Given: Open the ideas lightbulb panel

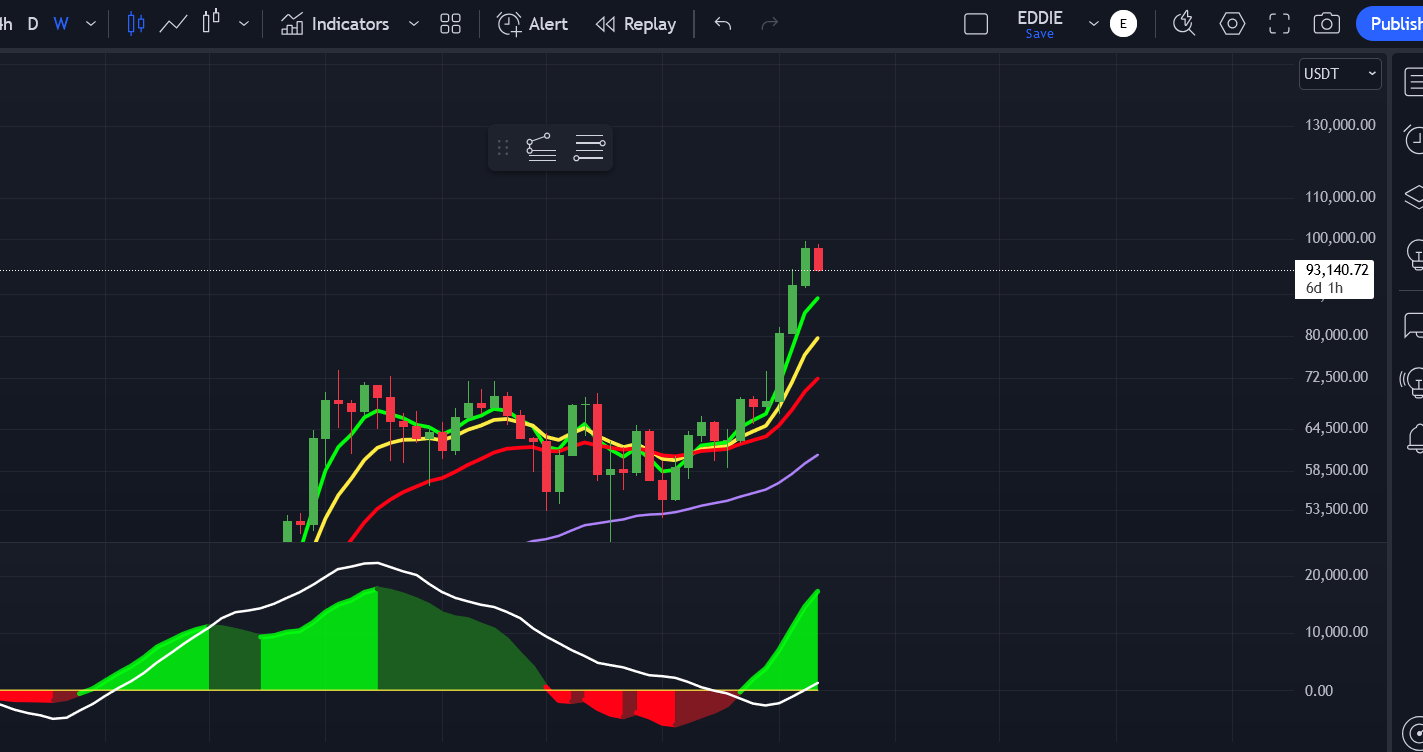Looking at the screenshot, I should 1414,254.
